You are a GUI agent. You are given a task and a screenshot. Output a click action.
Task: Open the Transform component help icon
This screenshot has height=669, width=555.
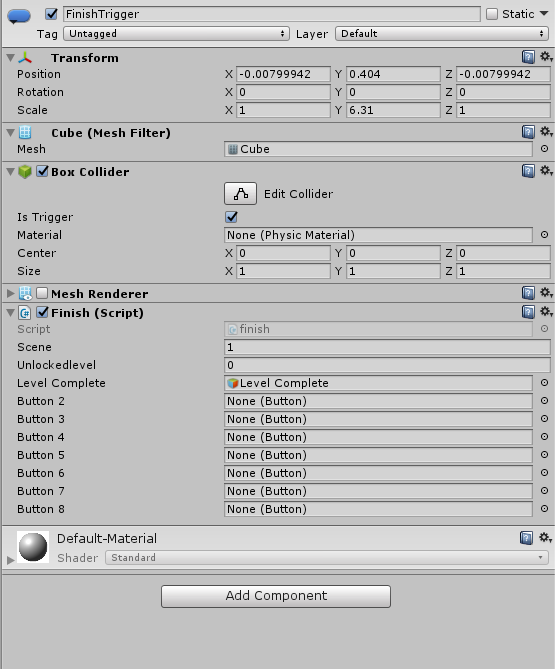click(528, 57)
